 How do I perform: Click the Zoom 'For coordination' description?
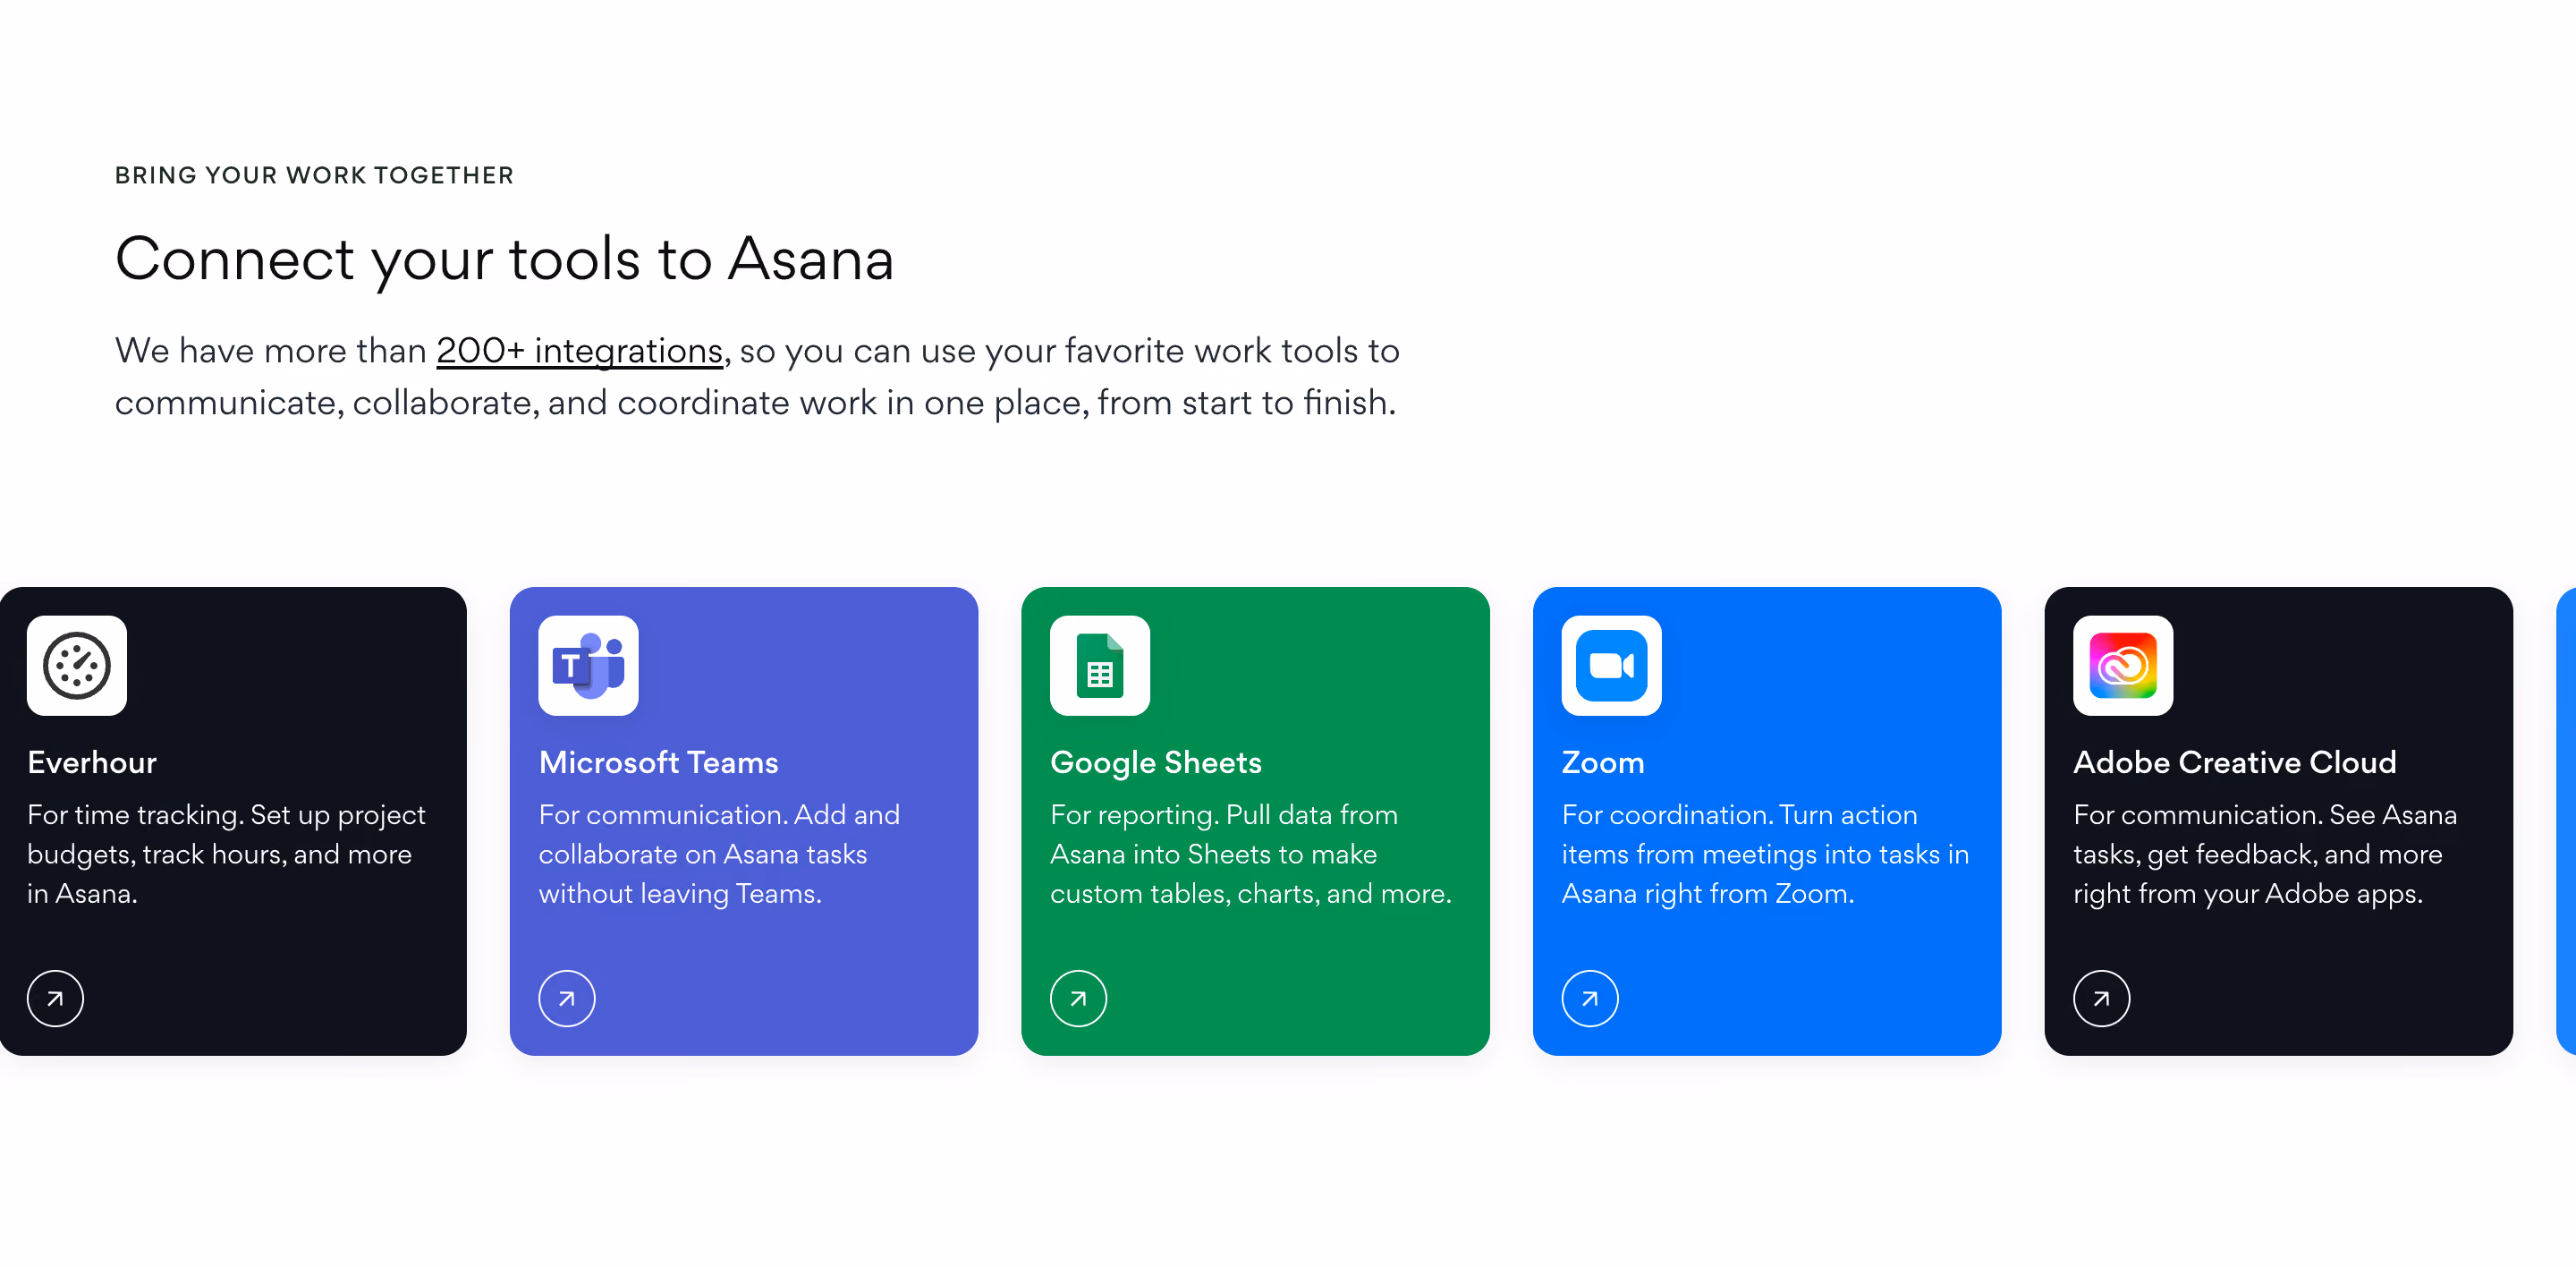pos(1765,854)
